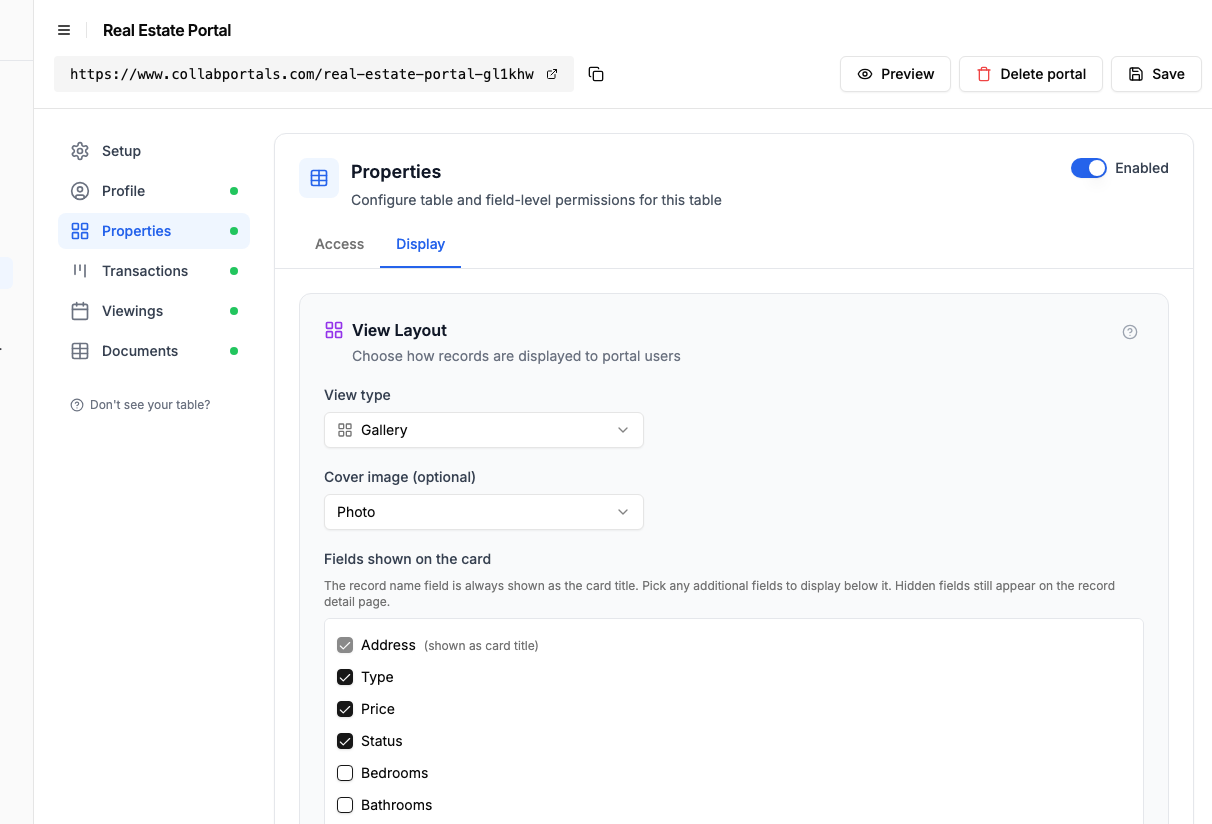Check the Bedrooms field checkbox

[345, 773]
